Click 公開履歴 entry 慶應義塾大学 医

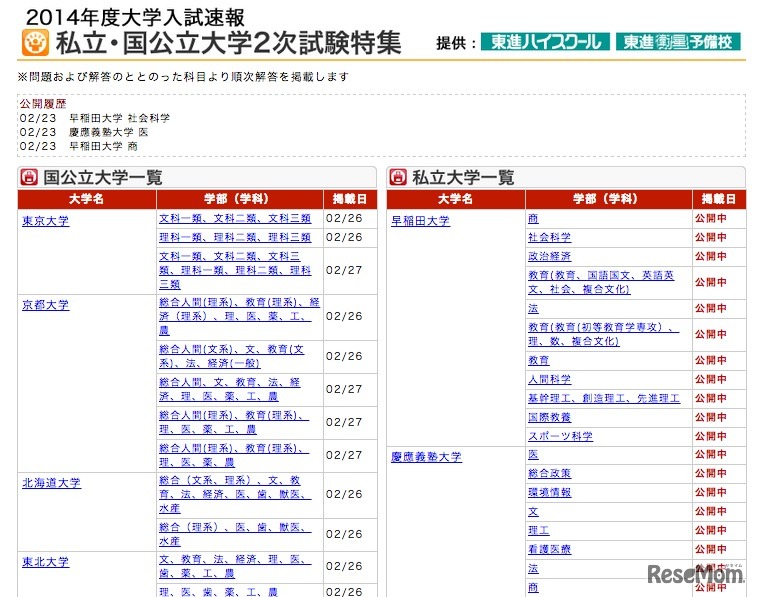tap(108, 132)
